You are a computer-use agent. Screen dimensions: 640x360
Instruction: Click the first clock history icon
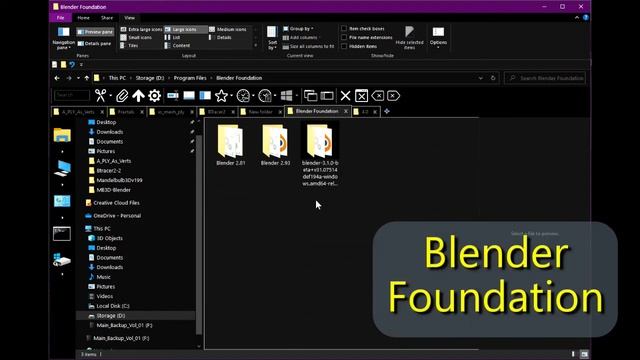tap(243, 96)
